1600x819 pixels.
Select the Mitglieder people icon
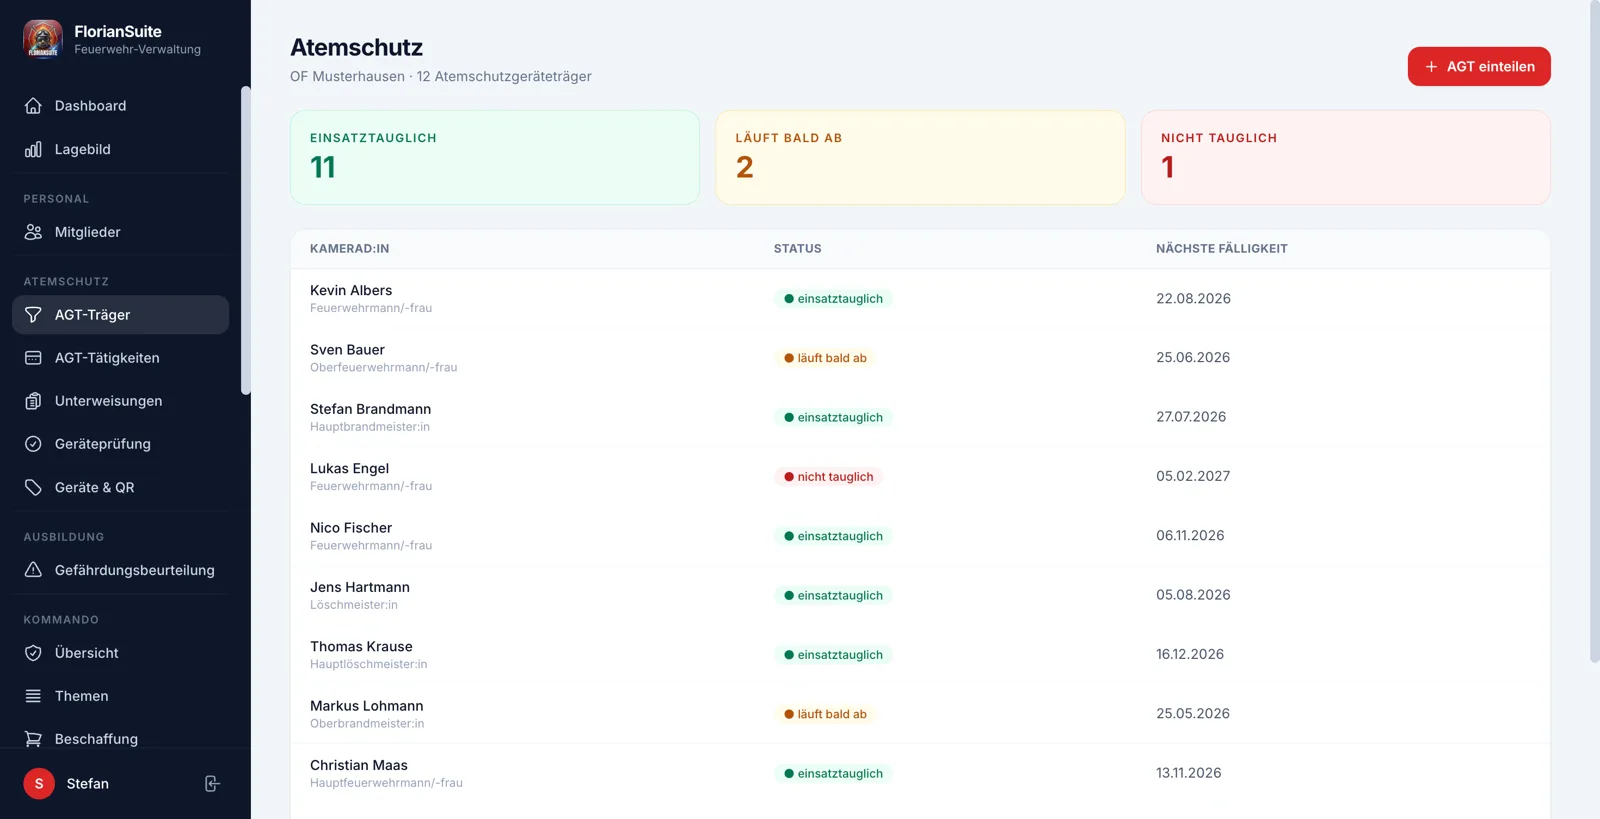click(33, 232)
